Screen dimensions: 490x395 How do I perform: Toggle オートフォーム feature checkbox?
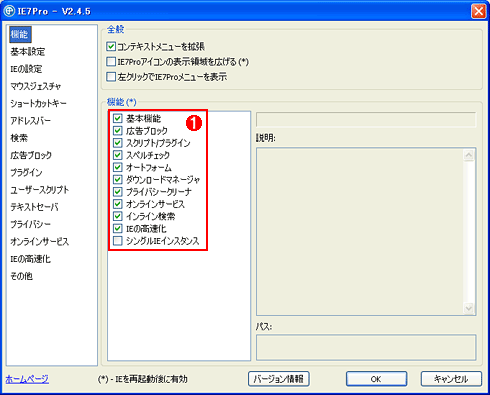pyautogui.click(x=117, y=167)
